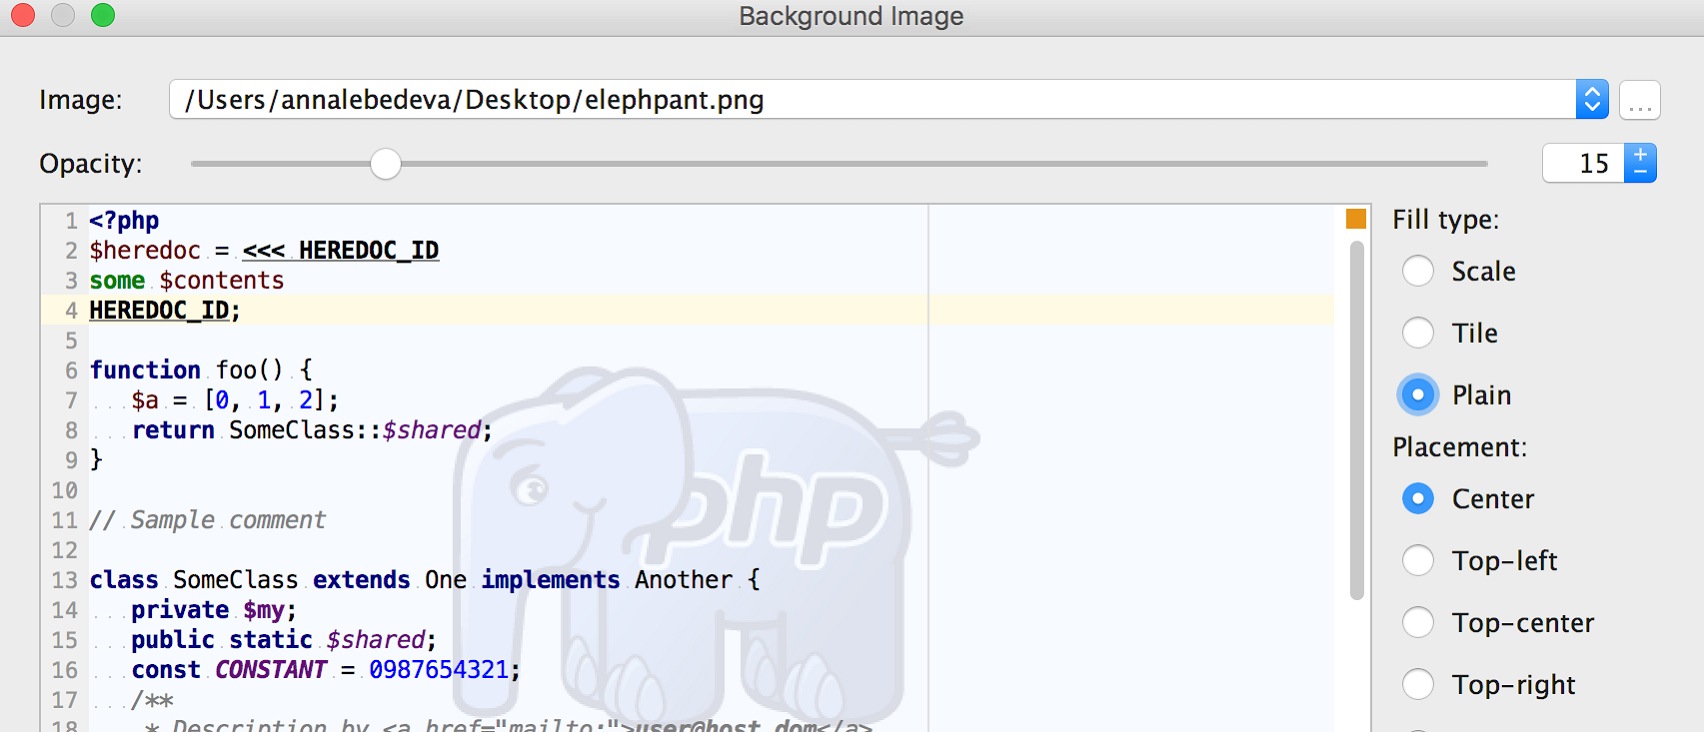Choose Center placement
1704x732 pixels.
1418,499
